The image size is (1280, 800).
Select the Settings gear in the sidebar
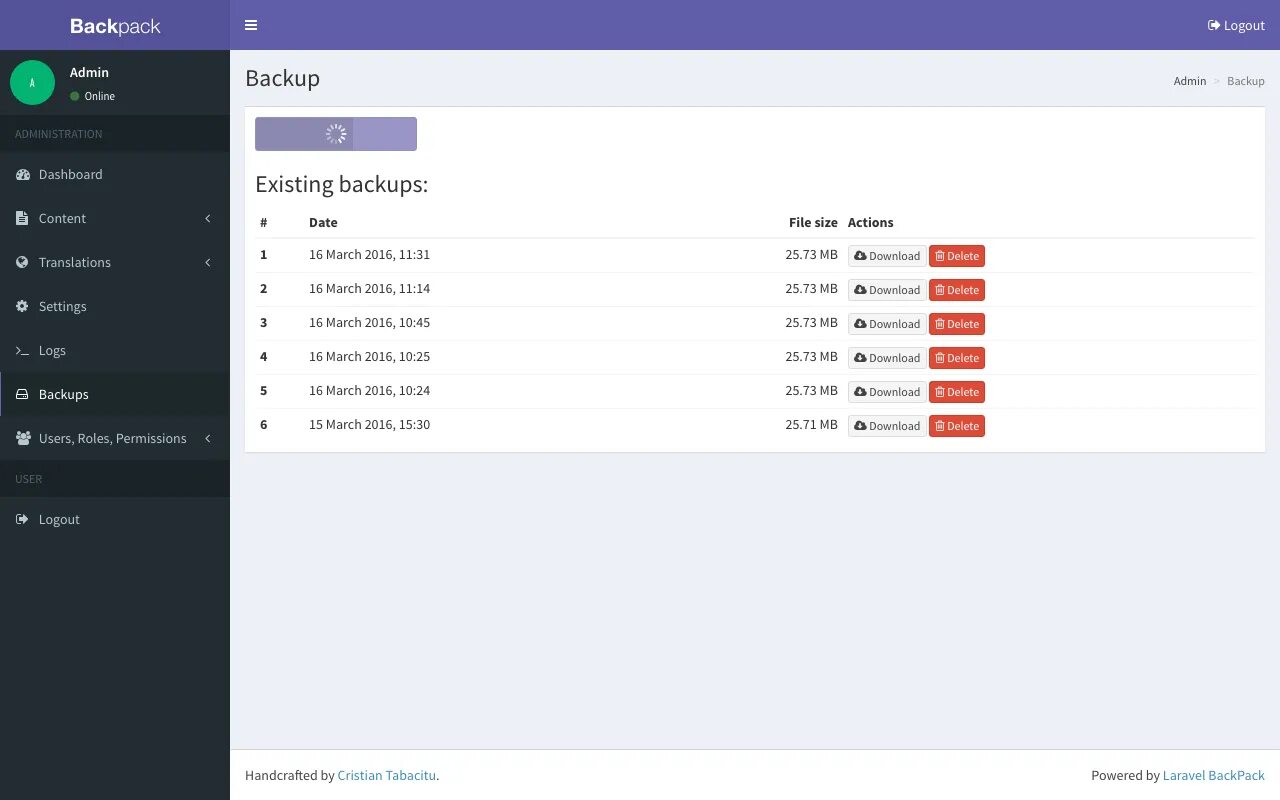point(24,306)
